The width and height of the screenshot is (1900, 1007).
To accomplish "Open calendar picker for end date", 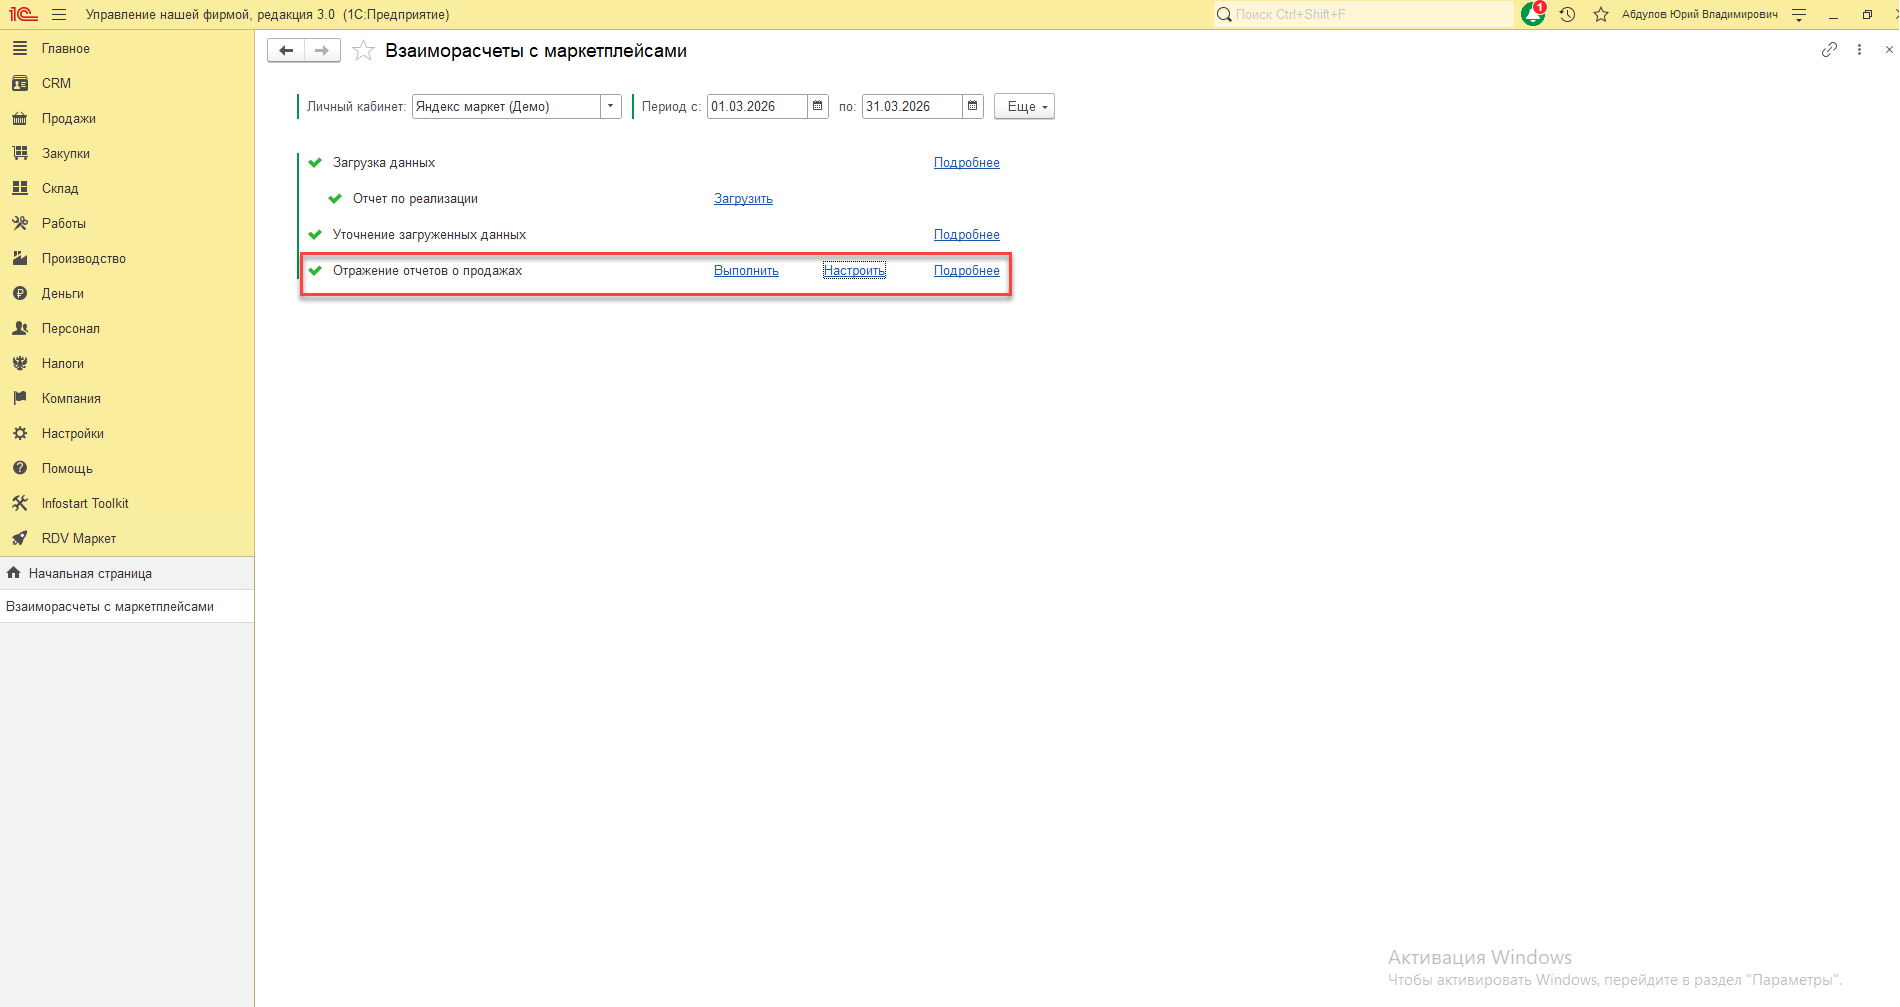I will (x=973, y=106).
